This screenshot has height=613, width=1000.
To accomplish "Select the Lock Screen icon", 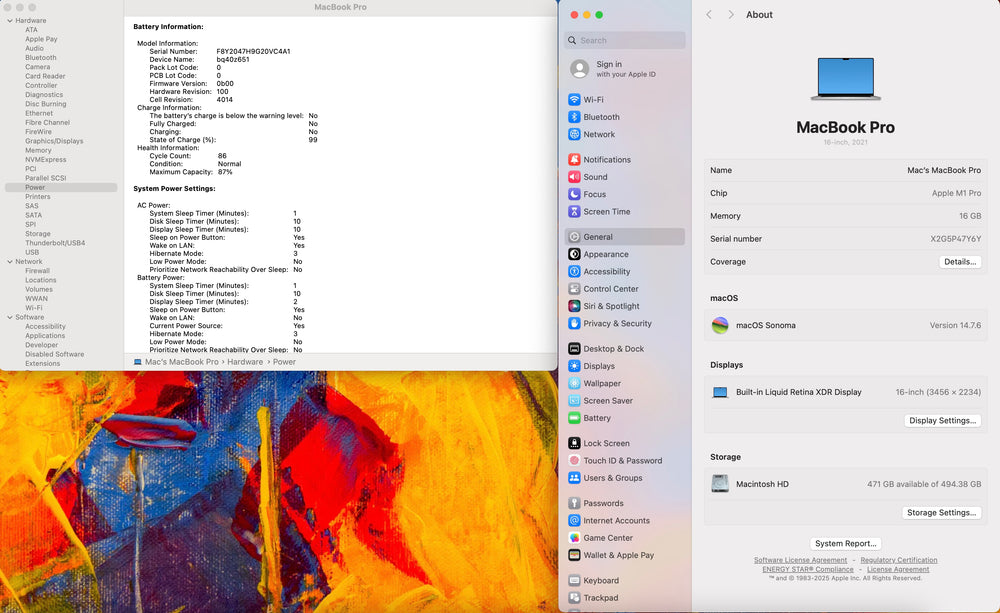I will click(x=574, y=443).
